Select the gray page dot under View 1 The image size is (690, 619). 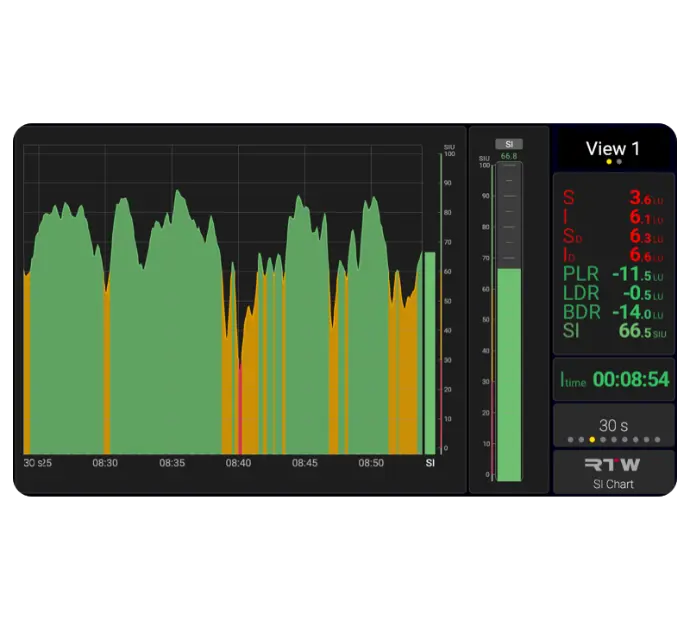(x=619, y=162)
